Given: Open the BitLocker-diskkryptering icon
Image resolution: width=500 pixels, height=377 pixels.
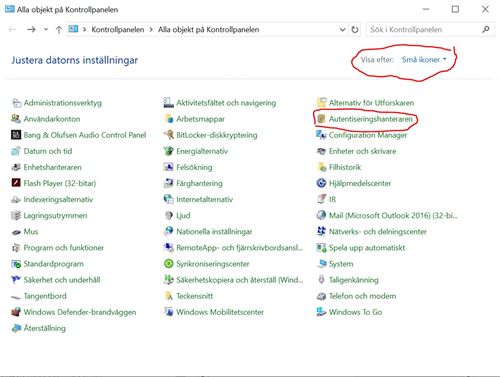Looking at the screenshot, I should click(169, 135).
